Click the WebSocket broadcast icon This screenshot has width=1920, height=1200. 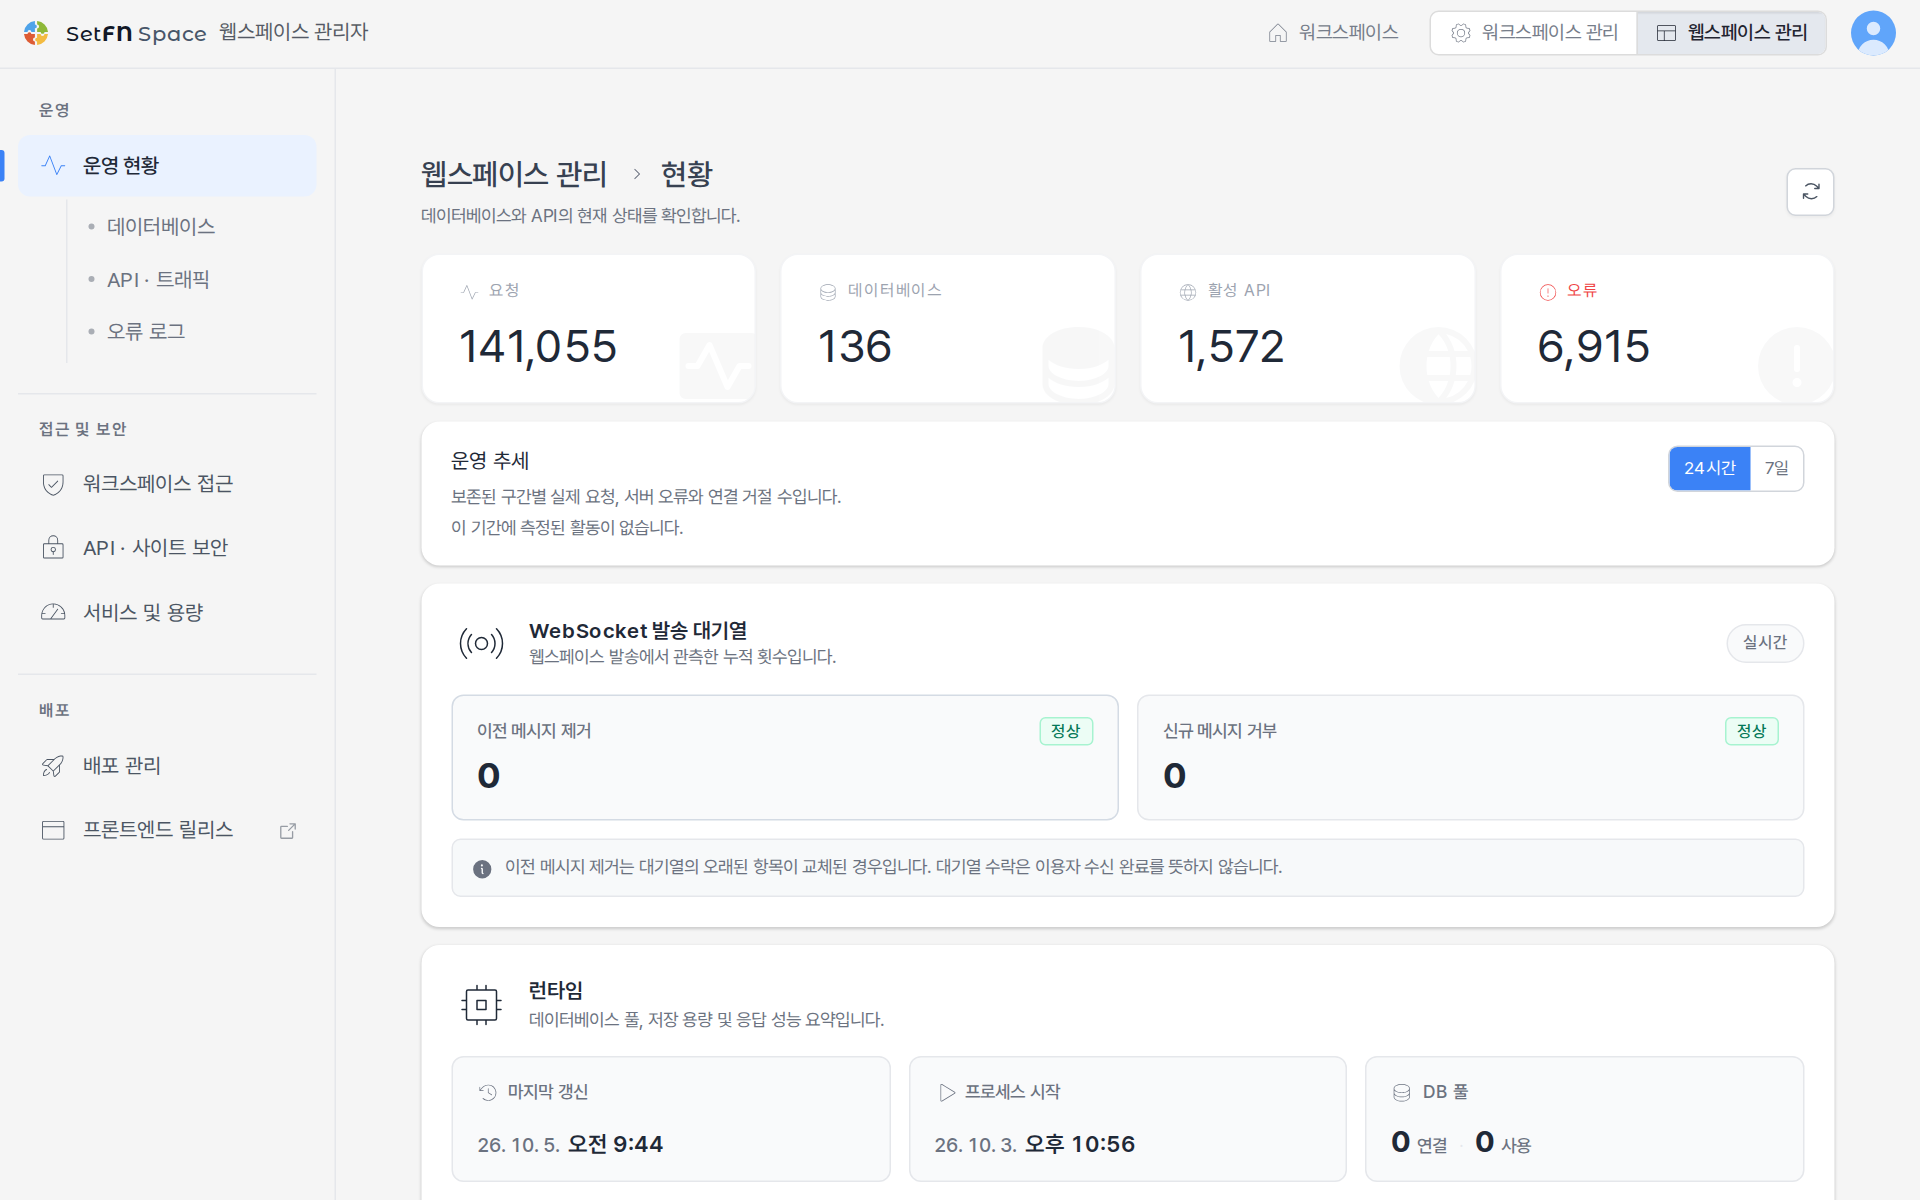(481, 643)
